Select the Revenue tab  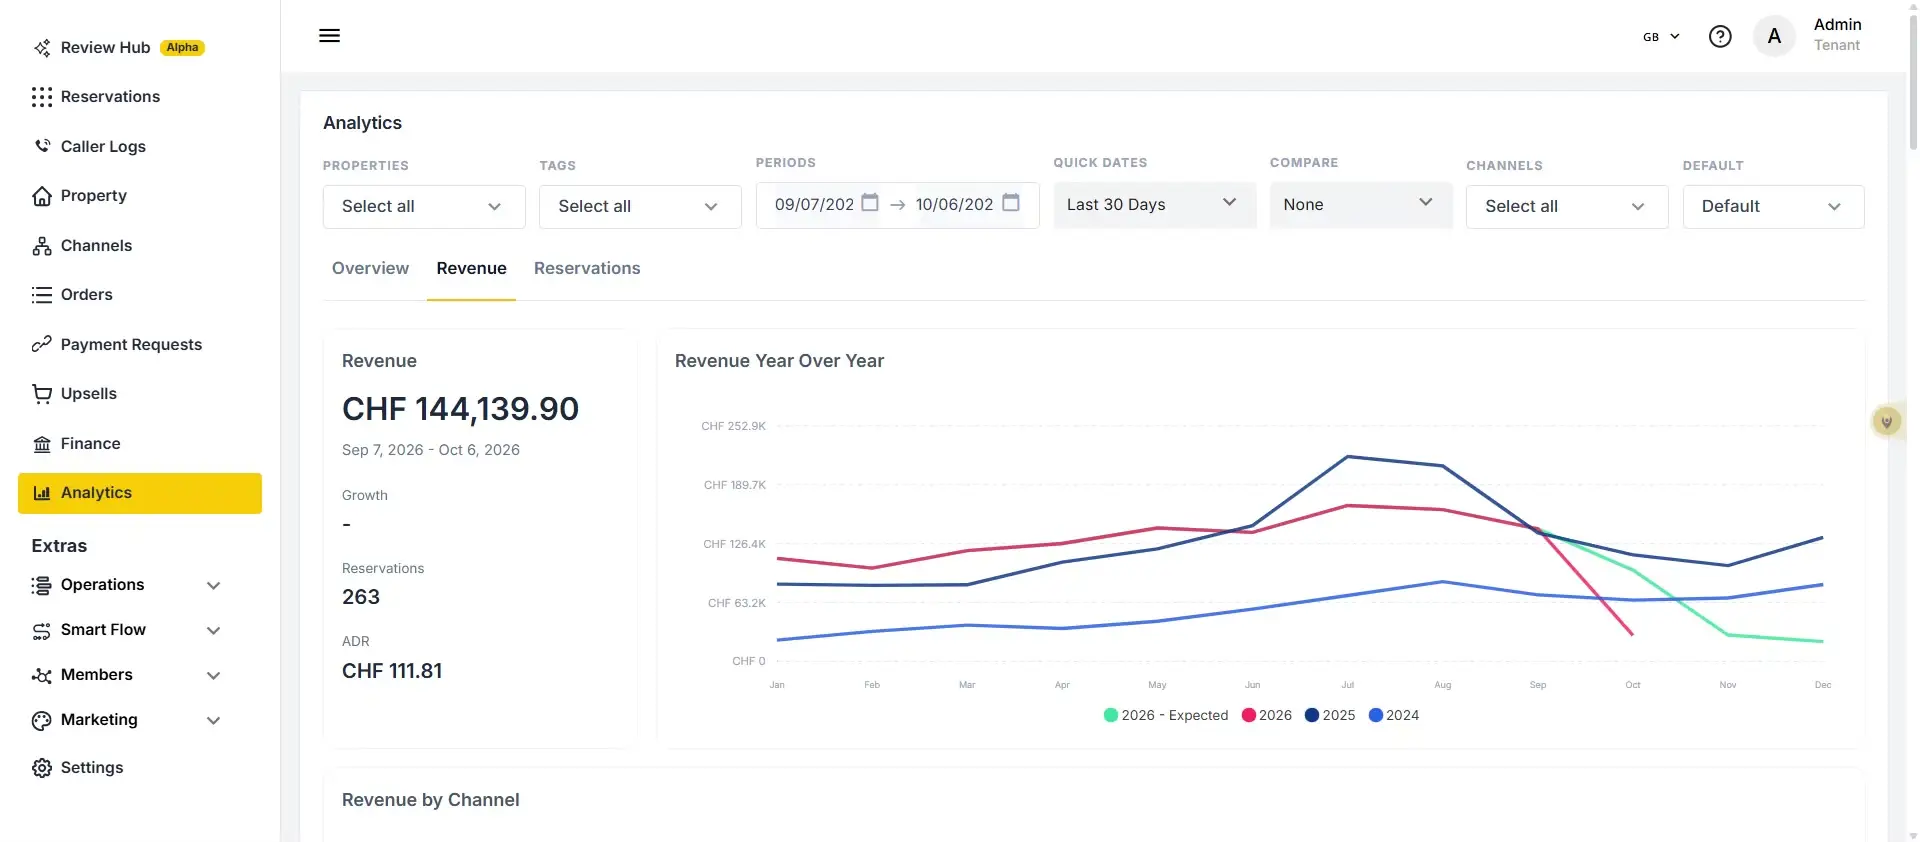click(471, 268)
